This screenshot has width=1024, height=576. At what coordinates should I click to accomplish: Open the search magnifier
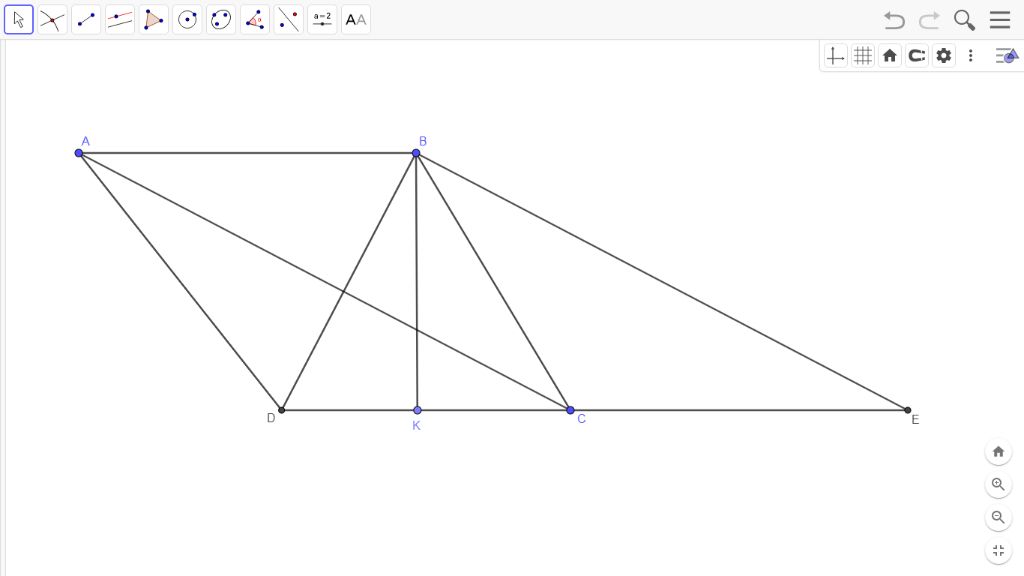pyautogui.click(x=964, y=20)
